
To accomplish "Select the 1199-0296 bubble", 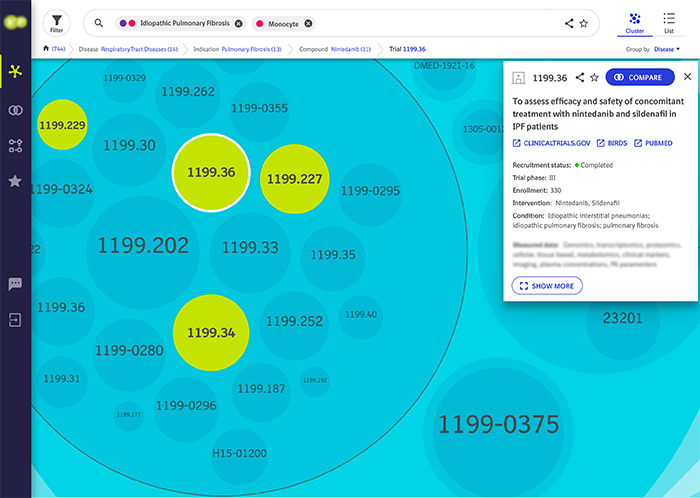I will pyautogui.click(x=186, y=410).
